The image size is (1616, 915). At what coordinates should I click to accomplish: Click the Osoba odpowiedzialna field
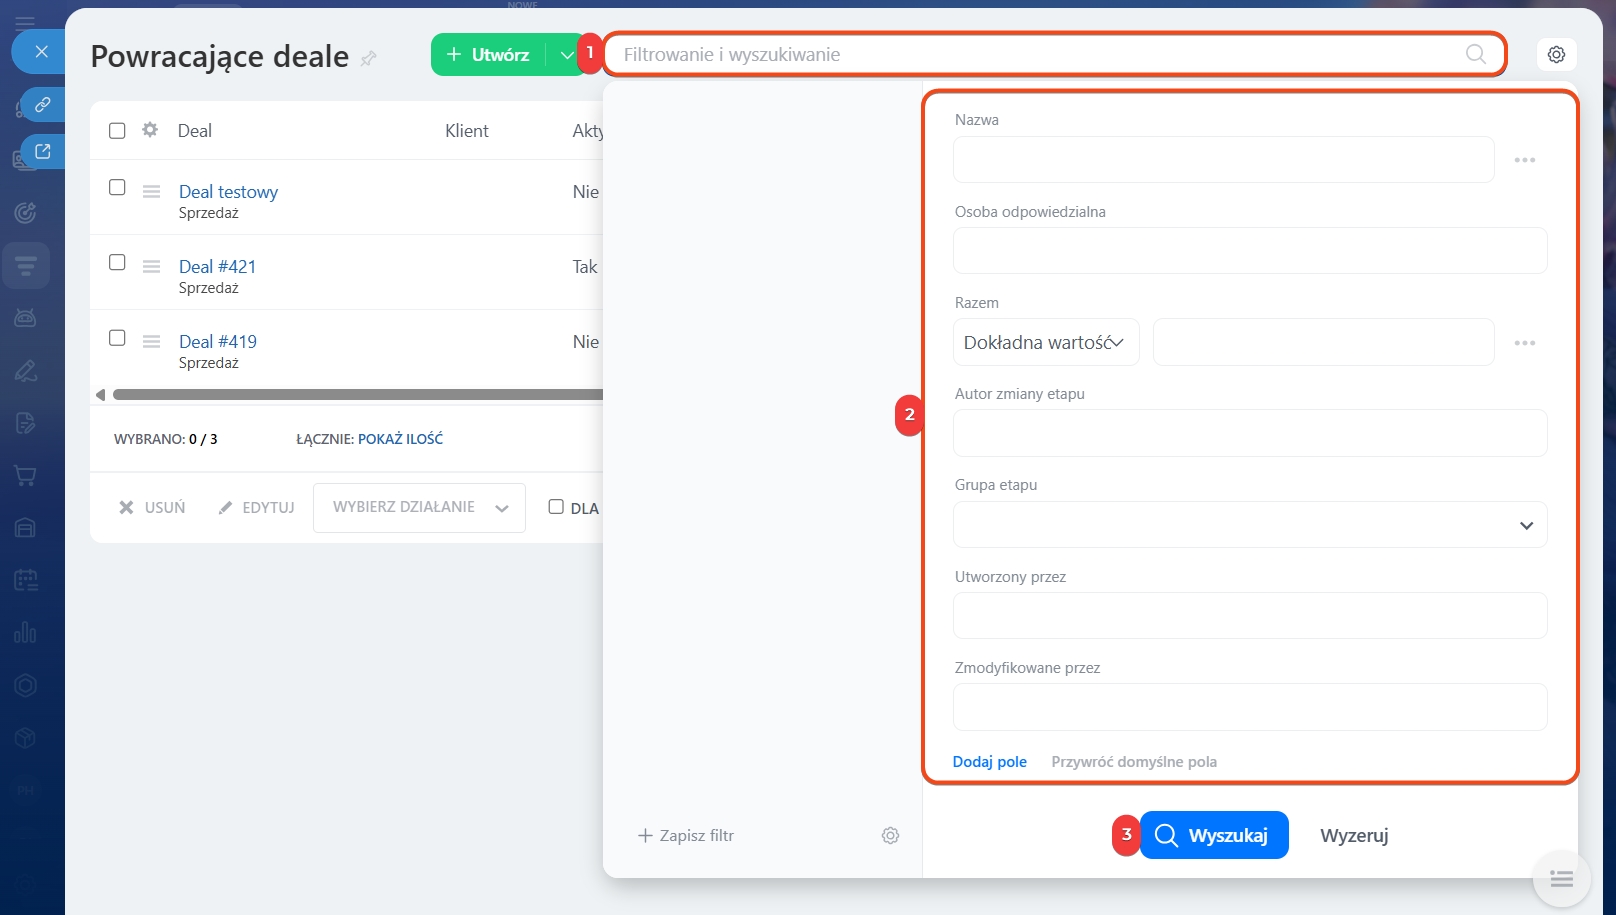click(x=1250, y=251)
